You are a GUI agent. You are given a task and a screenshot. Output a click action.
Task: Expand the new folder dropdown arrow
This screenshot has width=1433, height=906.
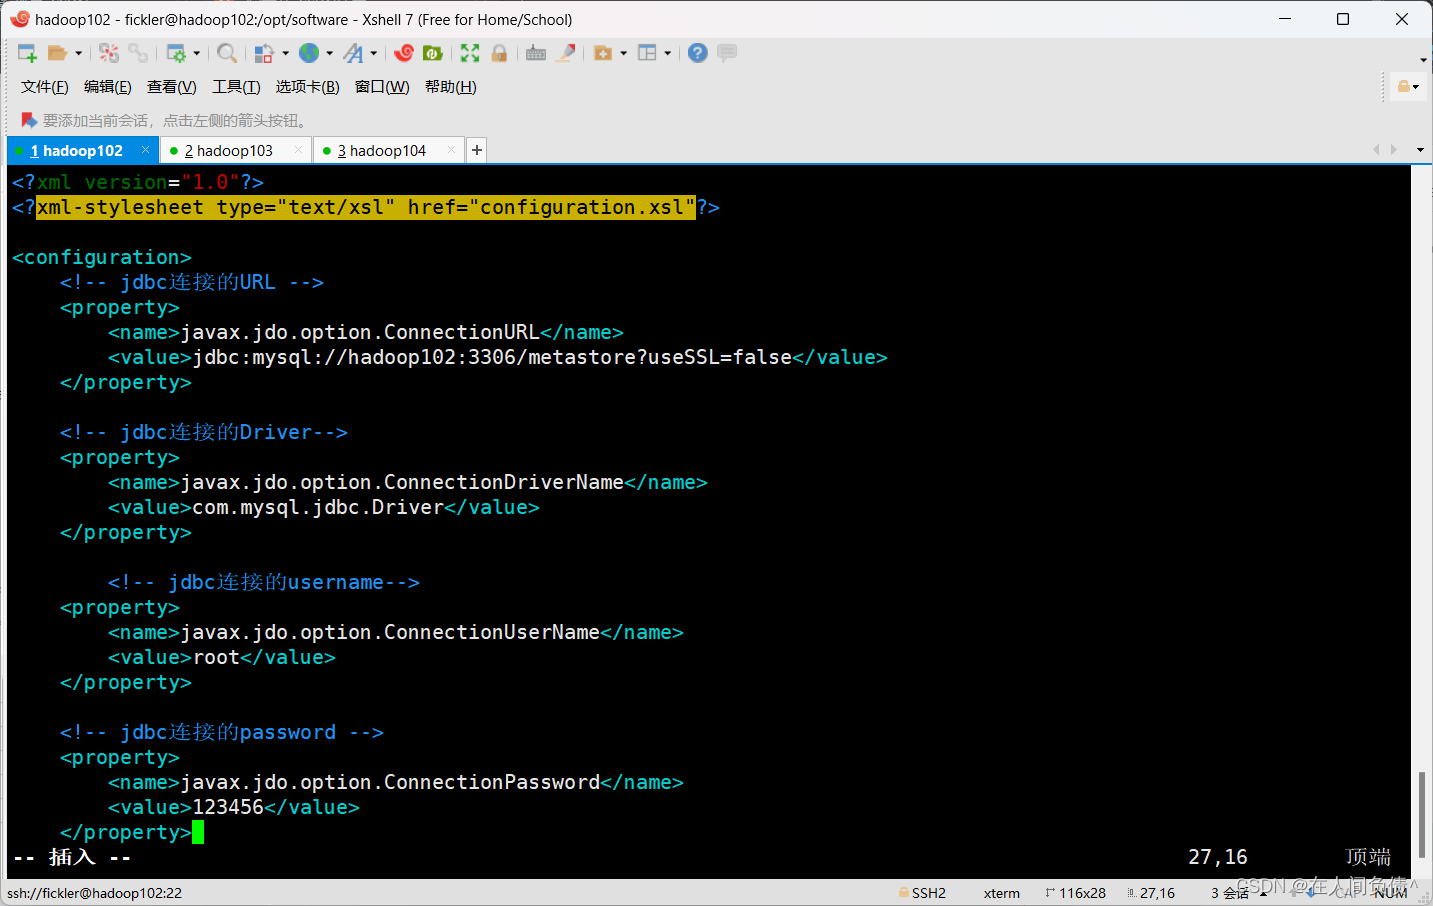click(623, 53)
